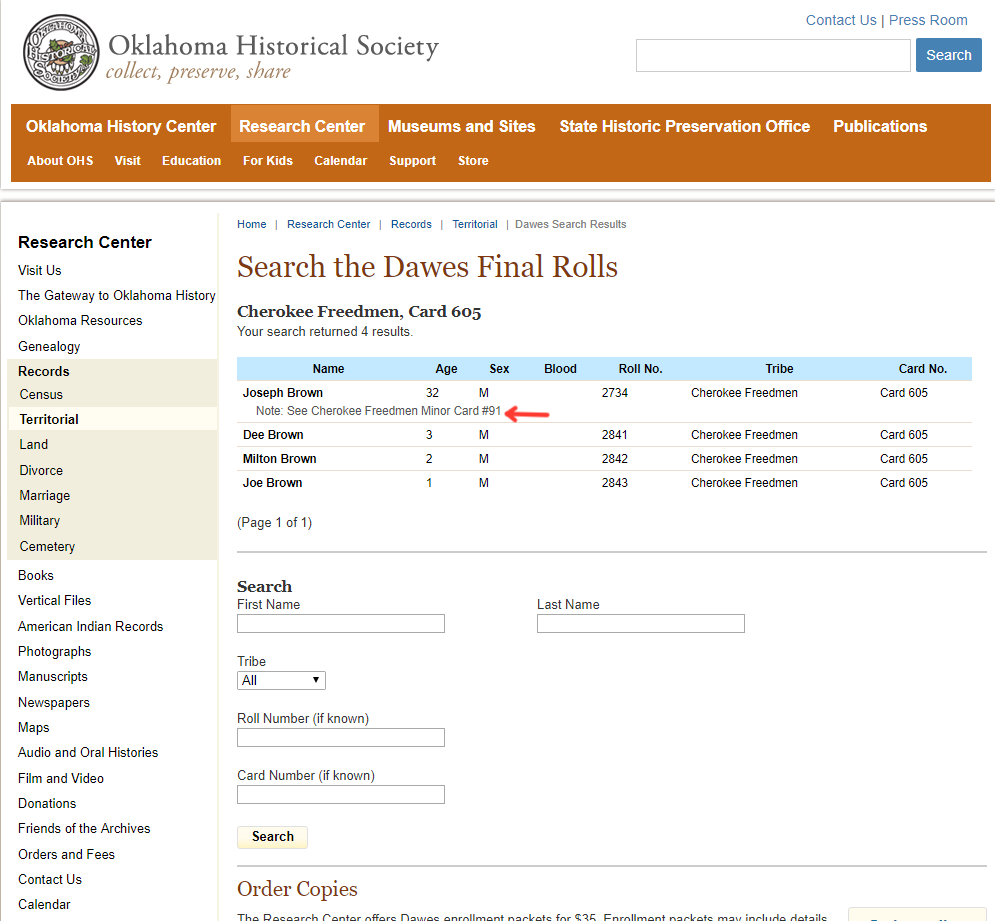995x921 pixels.
Task: Click roll number 2734 cell
Action: point(614,393)
